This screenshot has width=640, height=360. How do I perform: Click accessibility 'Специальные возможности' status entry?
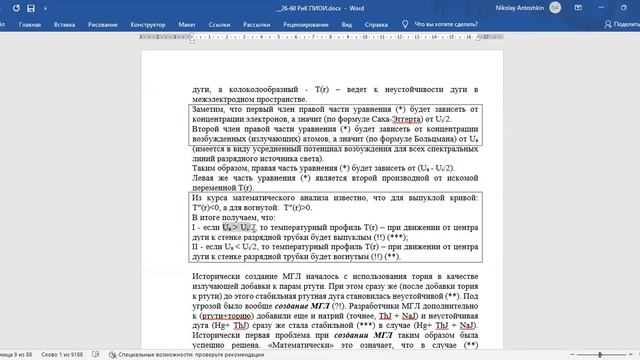pyautogui.click(x=187, y=355)
